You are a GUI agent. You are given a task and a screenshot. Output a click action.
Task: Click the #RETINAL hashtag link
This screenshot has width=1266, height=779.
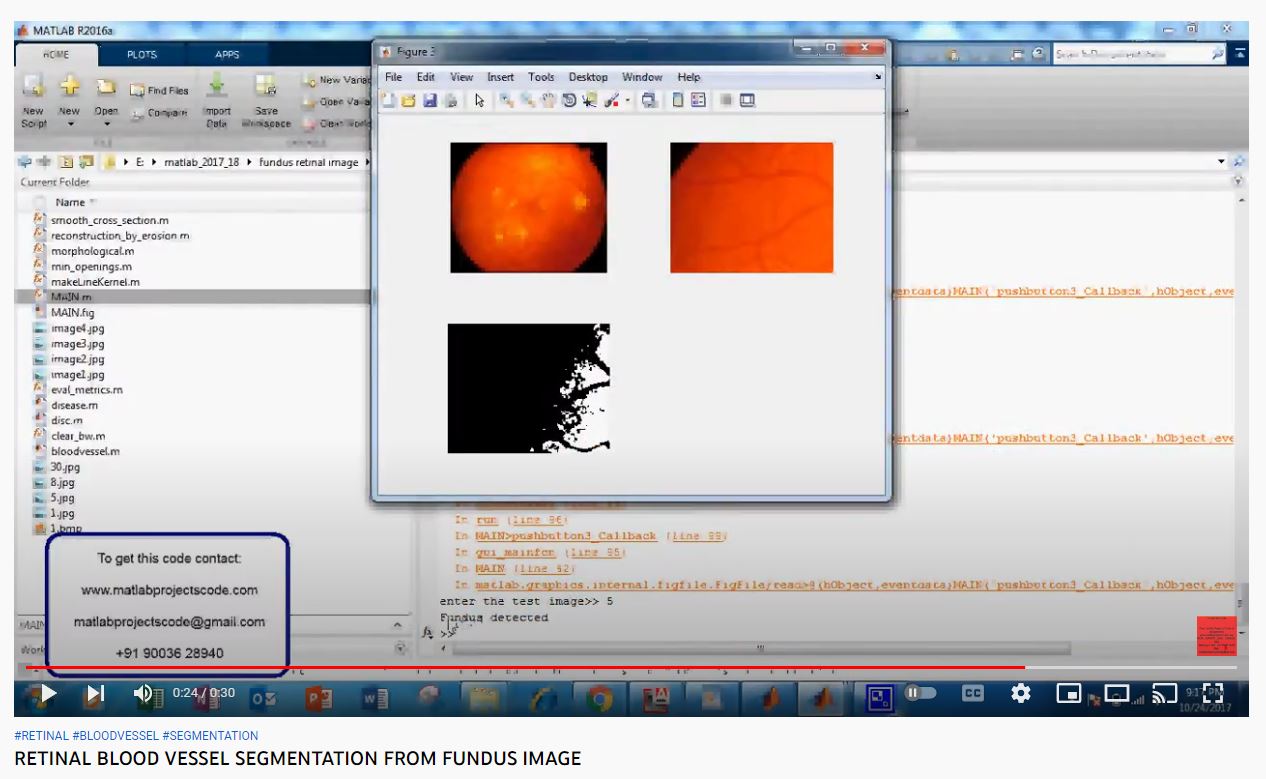click(x=42, y=736)
